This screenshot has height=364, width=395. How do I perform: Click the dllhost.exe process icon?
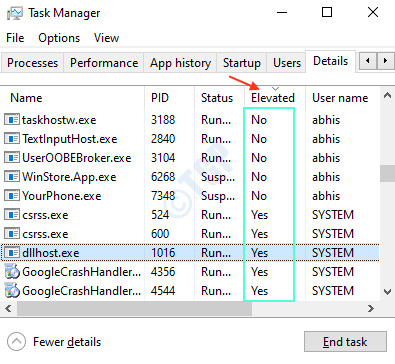pos(12,253)
